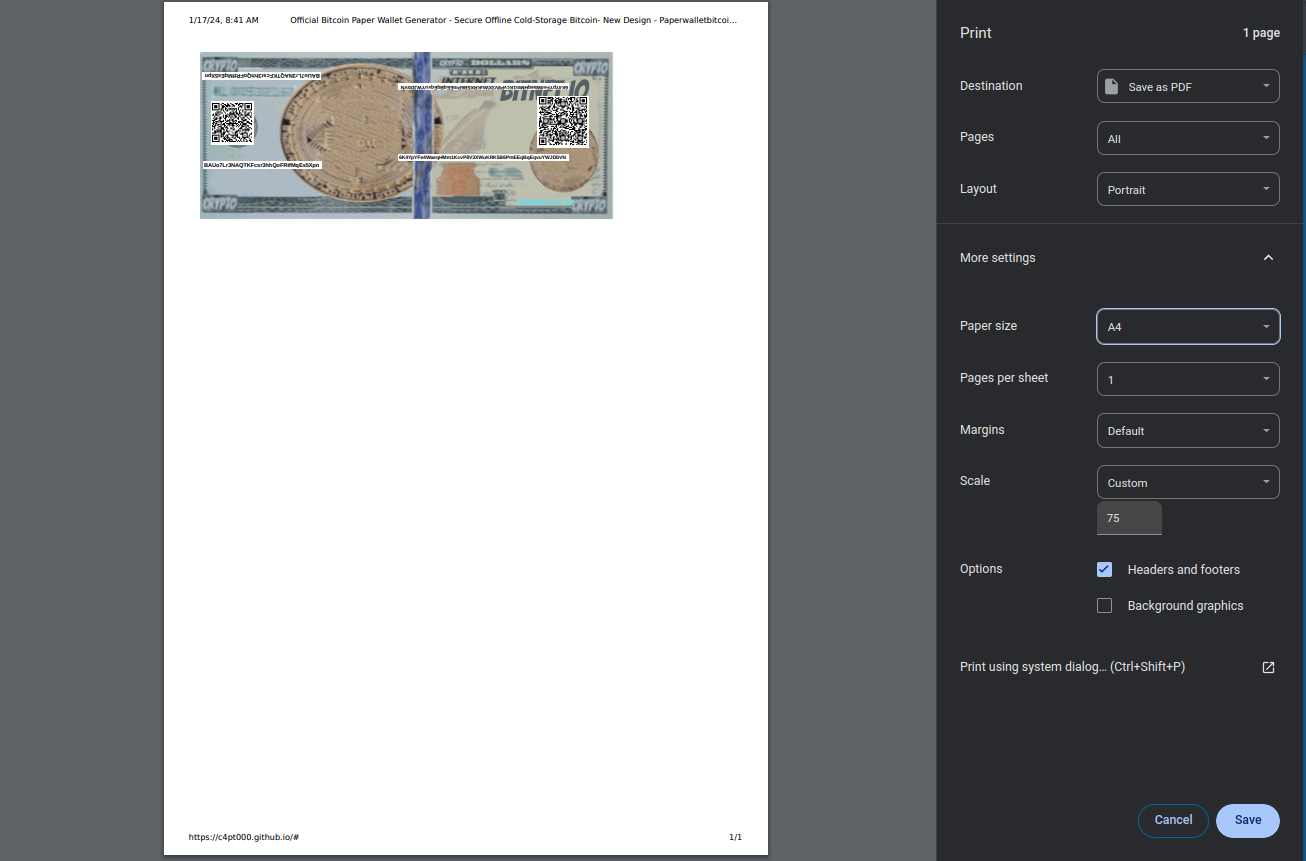1306x861 pixels.
Task: Click the external link icon for system dialog
Action: click(1268, 667)
